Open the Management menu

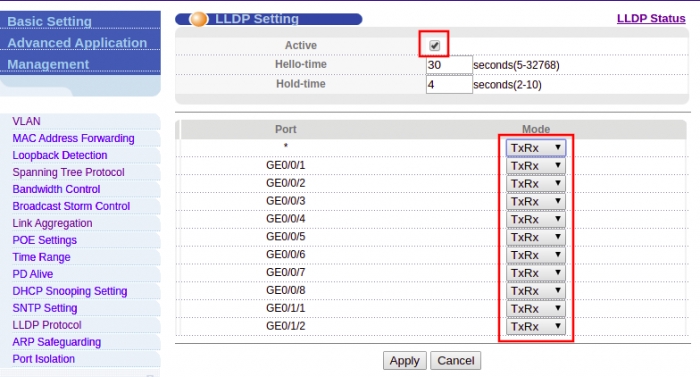coord(48,64)
